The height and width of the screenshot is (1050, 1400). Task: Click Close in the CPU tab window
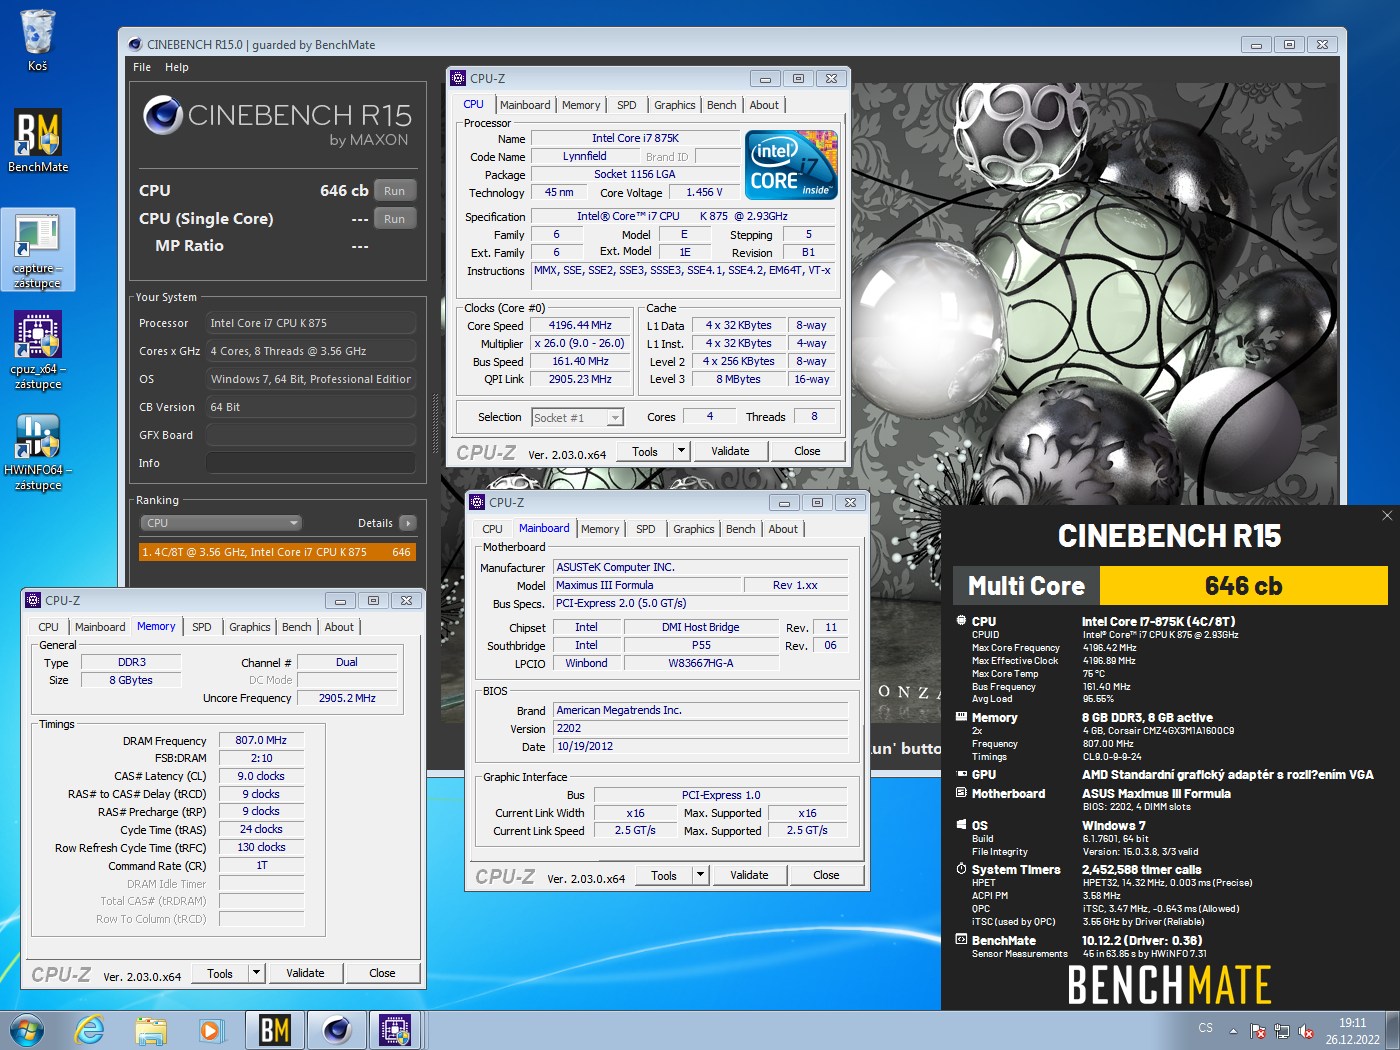pyautogui.click(x=807, y=451)
